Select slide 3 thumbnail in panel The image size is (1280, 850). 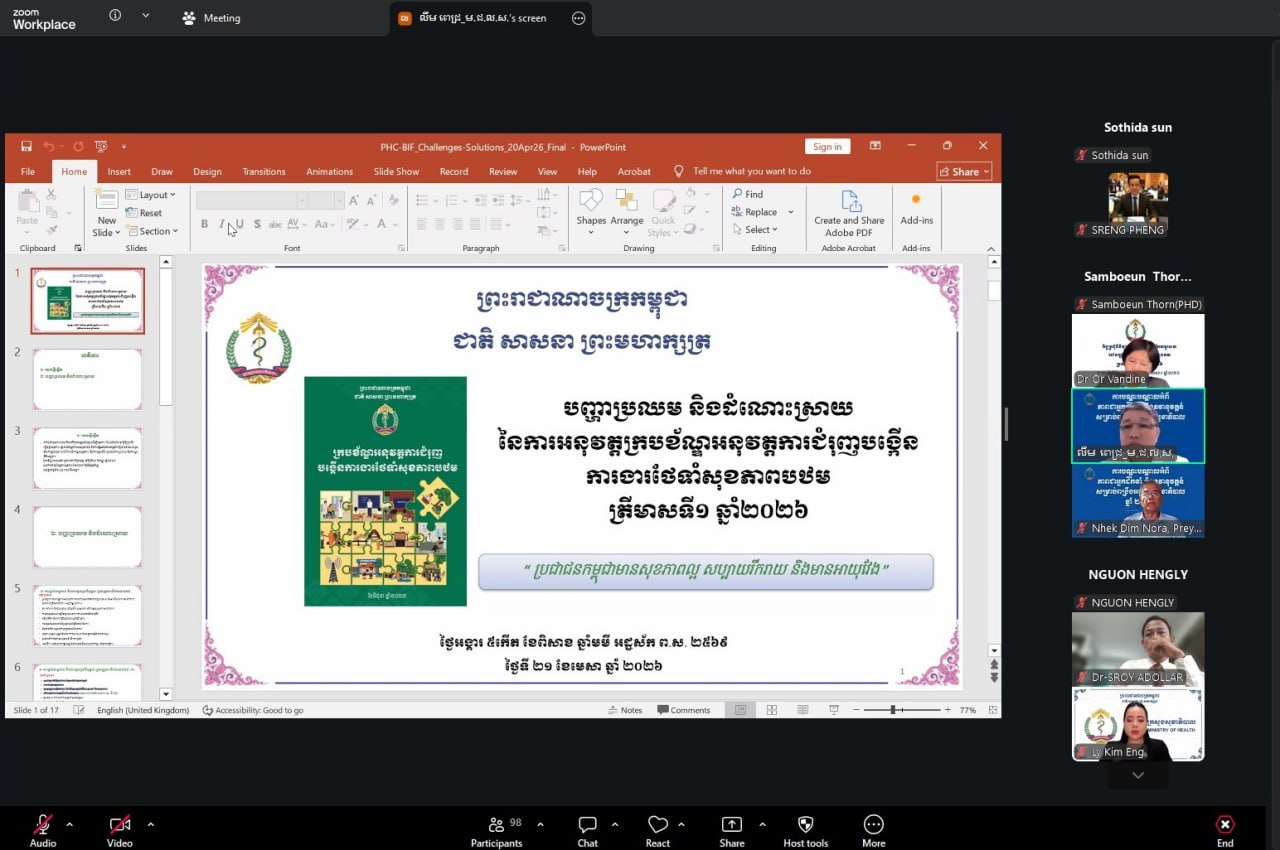88,458
